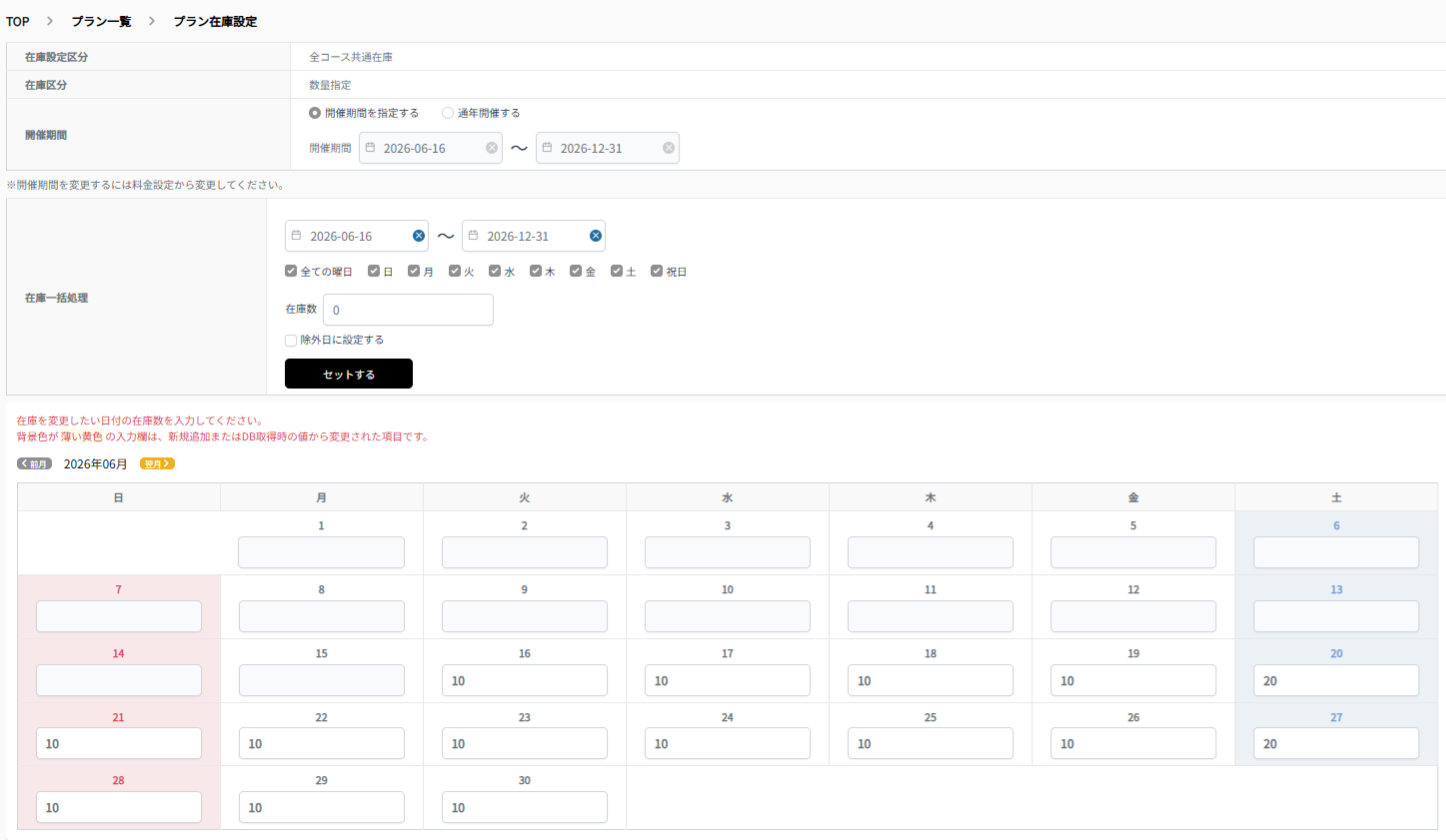This screenshot has height=840, width=1446.
Task: Uncheck the 水 weekday checkbox
Action: (495, 271)
